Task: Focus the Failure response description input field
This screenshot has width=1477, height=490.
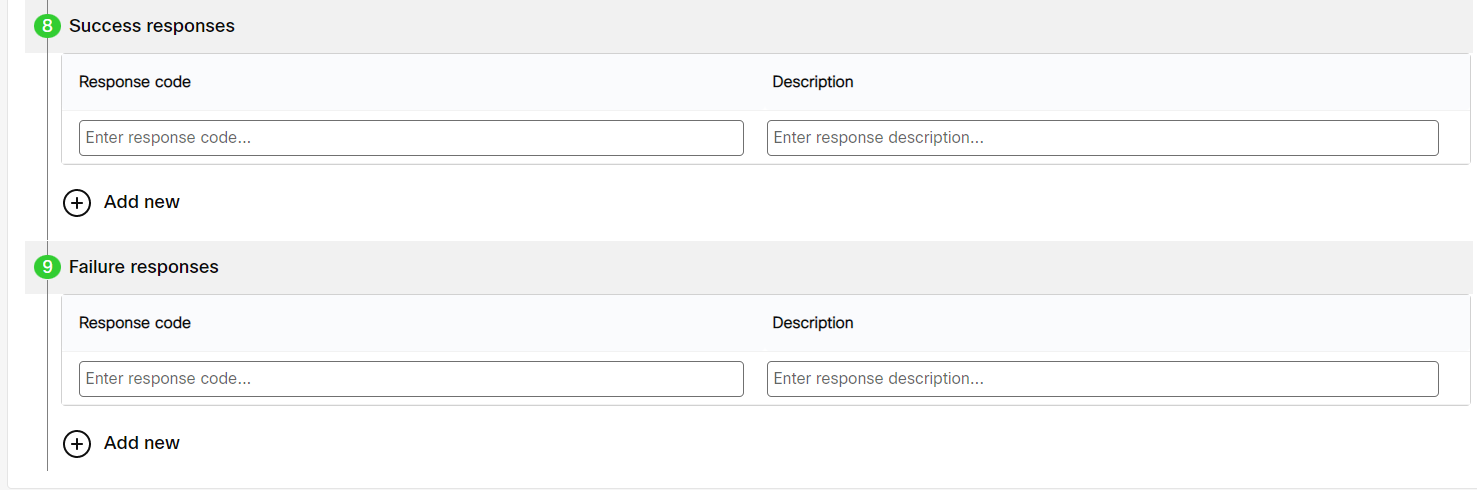Action: click(x=1103, y=379)
